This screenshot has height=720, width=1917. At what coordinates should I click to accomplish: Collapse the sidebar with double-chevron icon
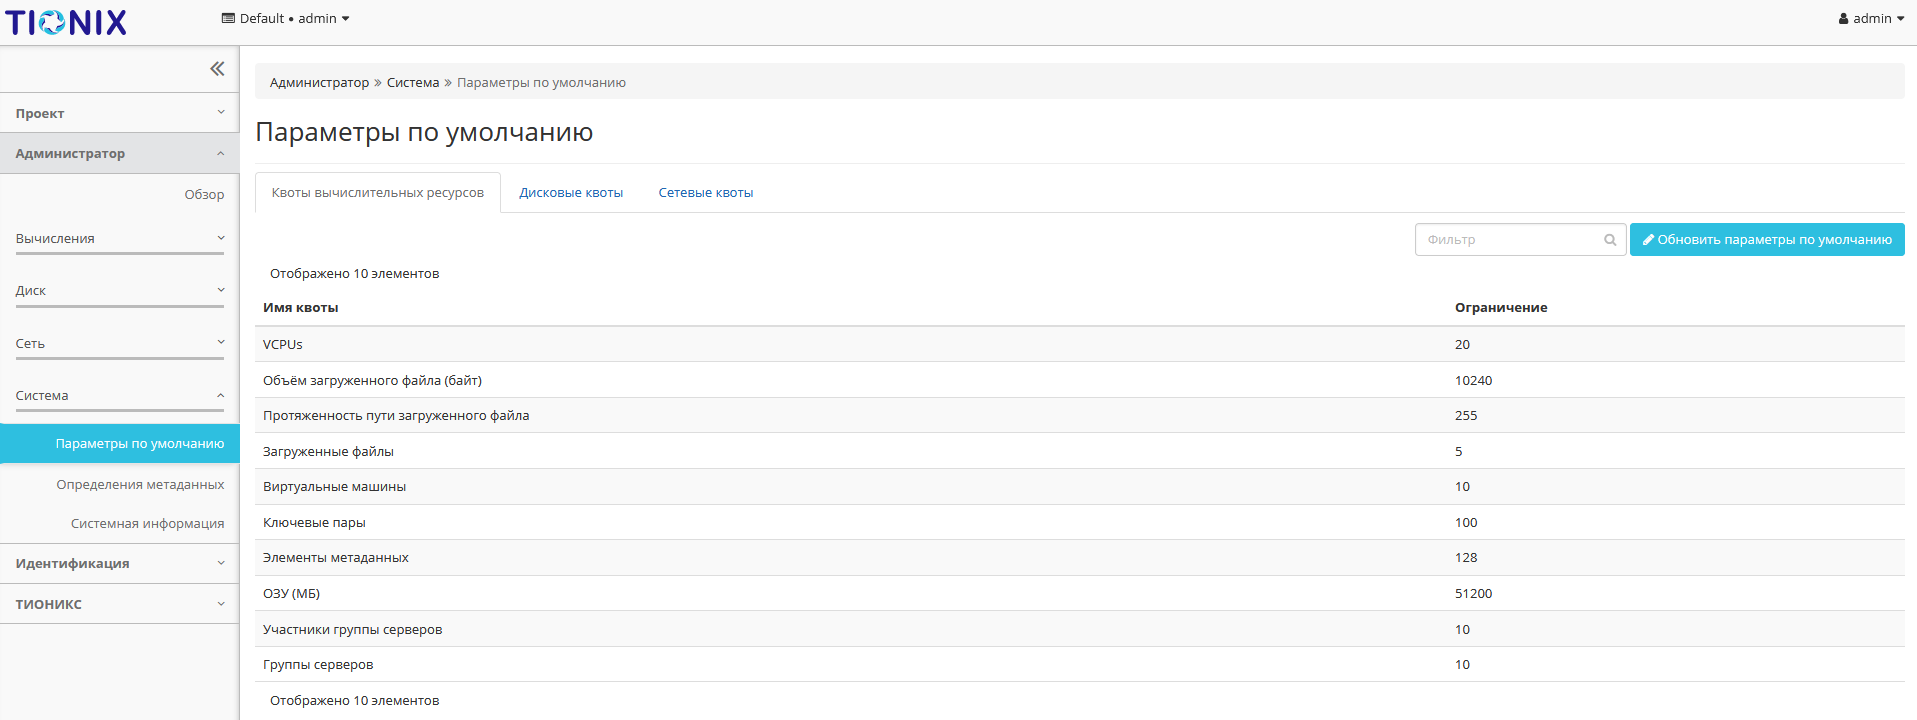(x=217, y=69)
